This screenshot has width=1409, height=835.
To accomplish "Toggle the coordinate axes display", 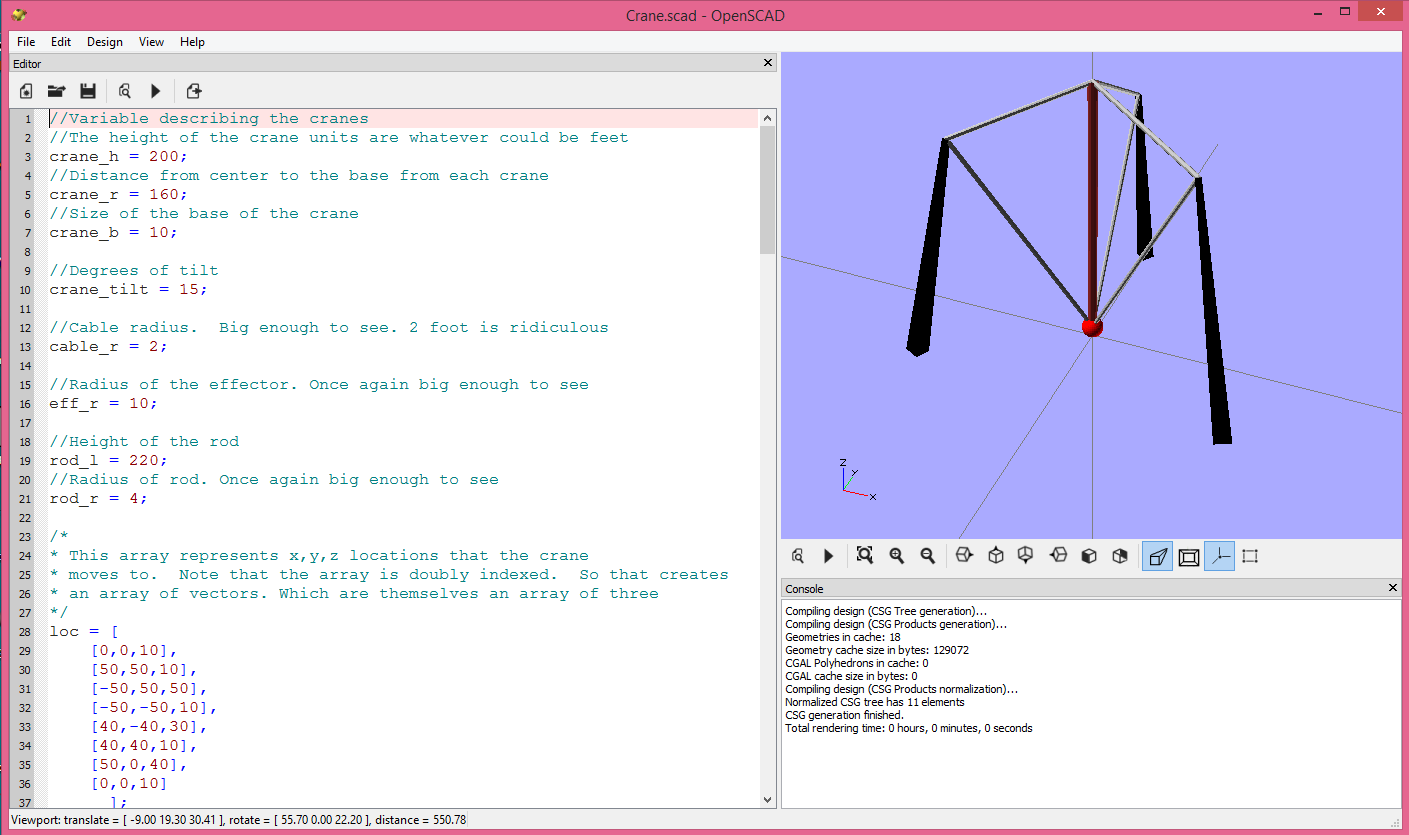I will (1219, 555).
